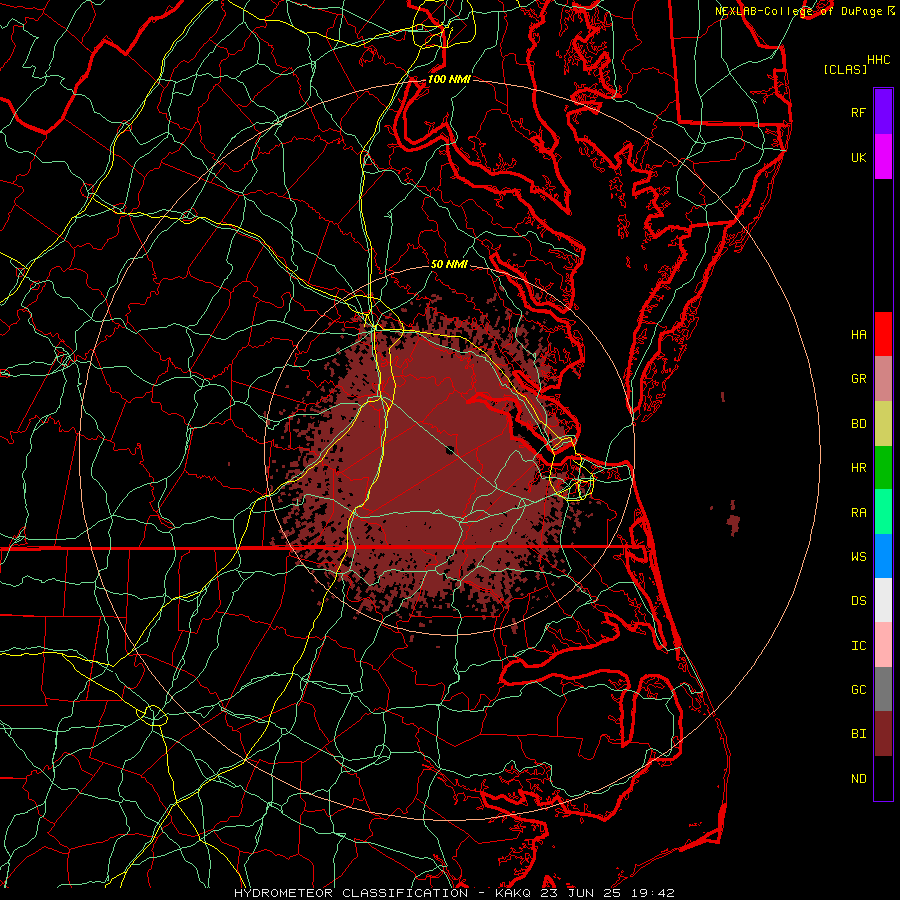Viewport: 900px width, 900px height.
Task: Click the HYDROMETEOR CLASSIFICATION title text
Action: coord(351,893)
